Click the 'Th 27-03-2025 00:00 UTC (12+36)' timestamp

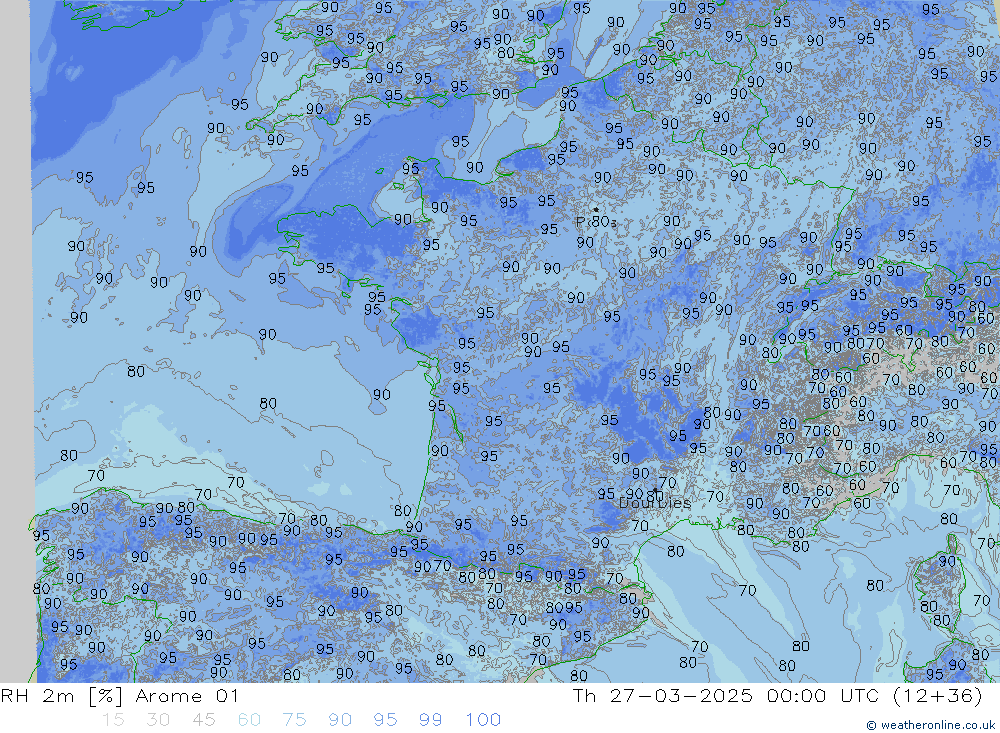tap(777, 696)
